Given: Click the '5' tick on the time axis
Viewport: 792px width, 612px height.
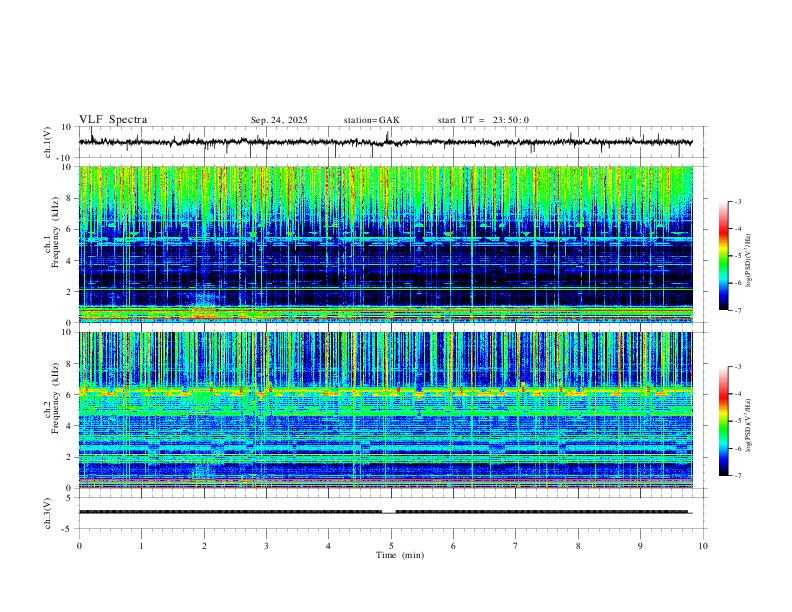Looking at the screenshot, I should click(x=391, y=546).
